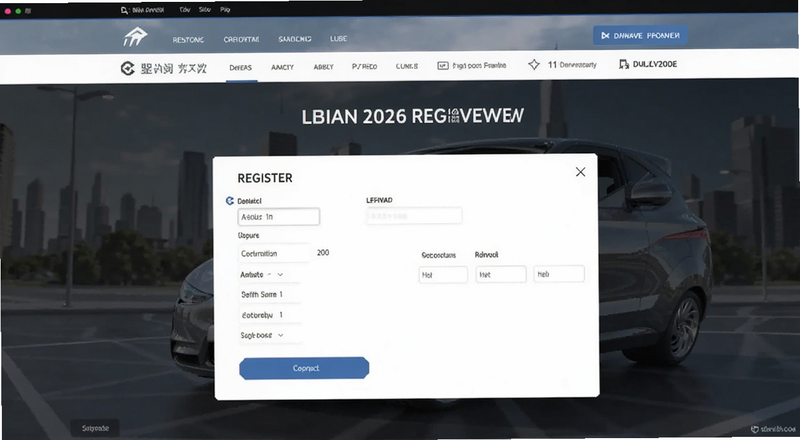Switch to the P/REDO tab
Screen dimensions: 800x440
click(364, 66)
